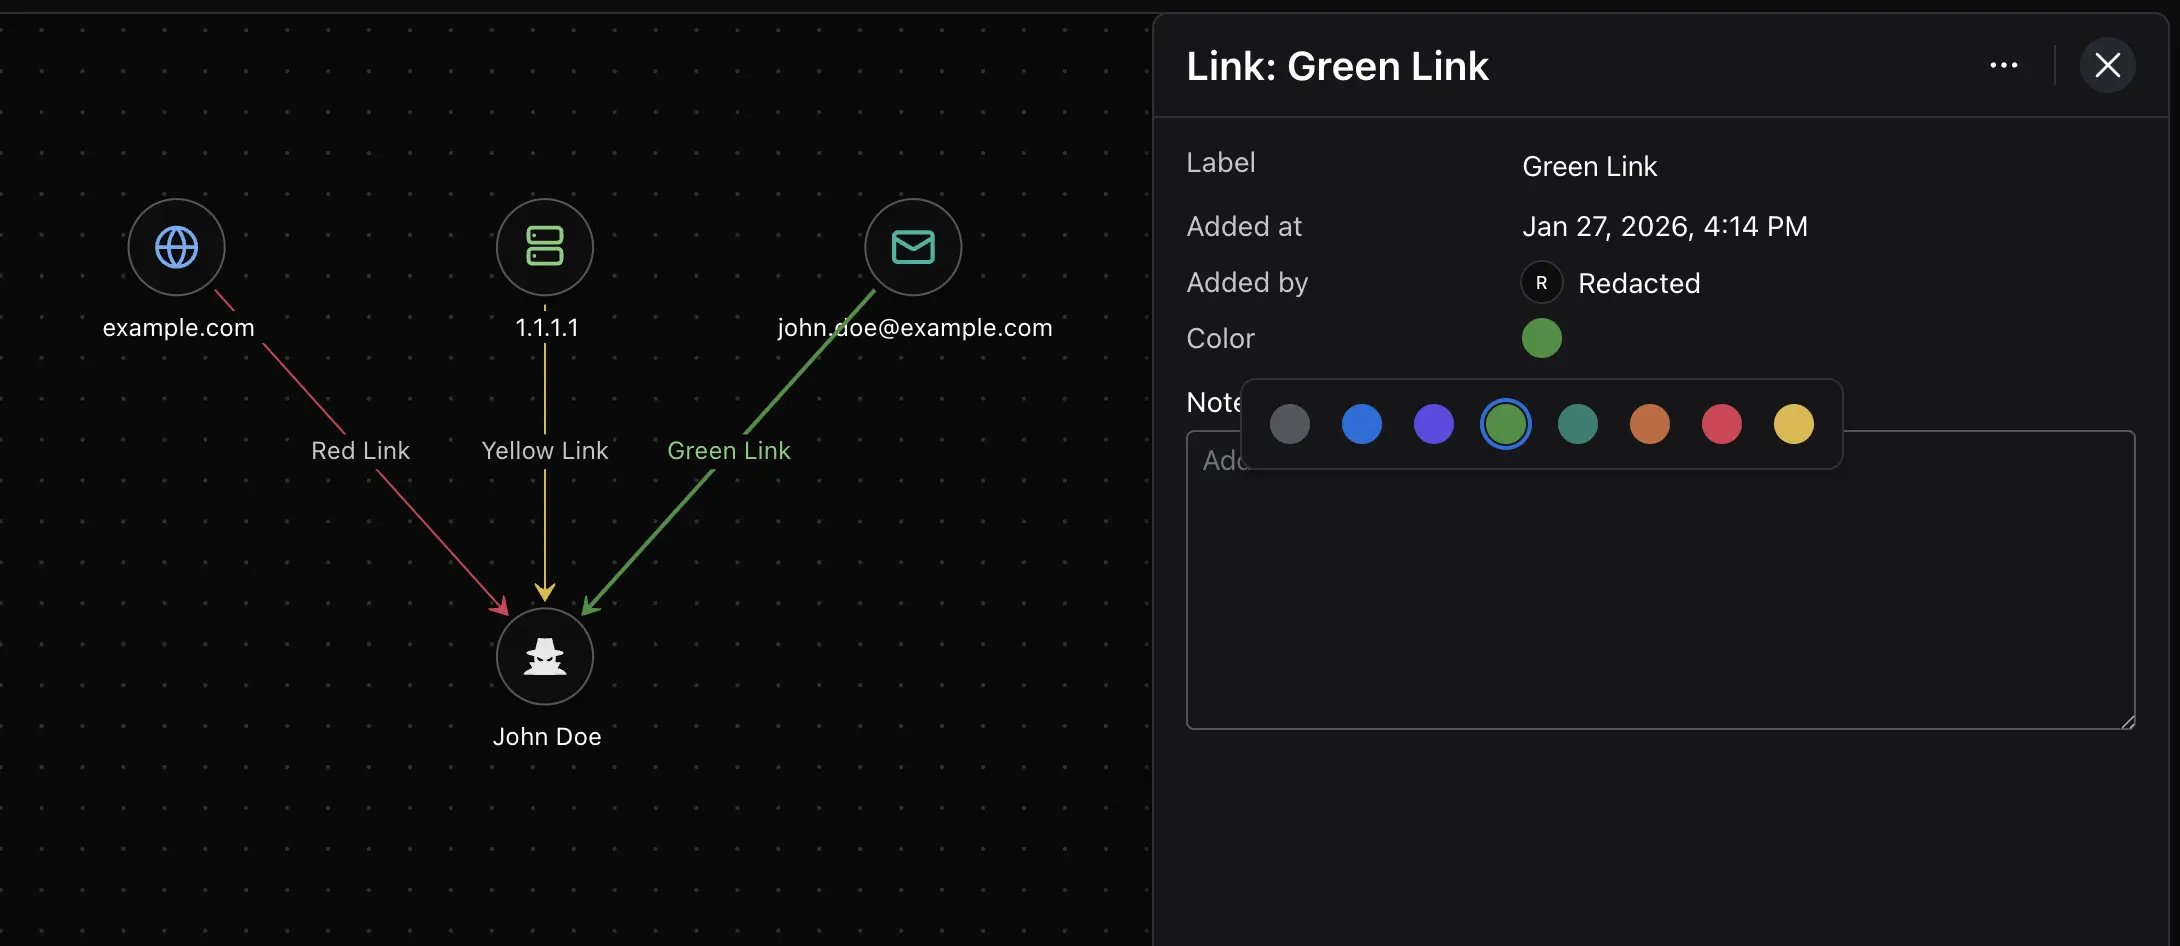The width and height of the screenshot is (2180, 946).
Task: Select the Green Link edge label
Action: tap(729, 450)
